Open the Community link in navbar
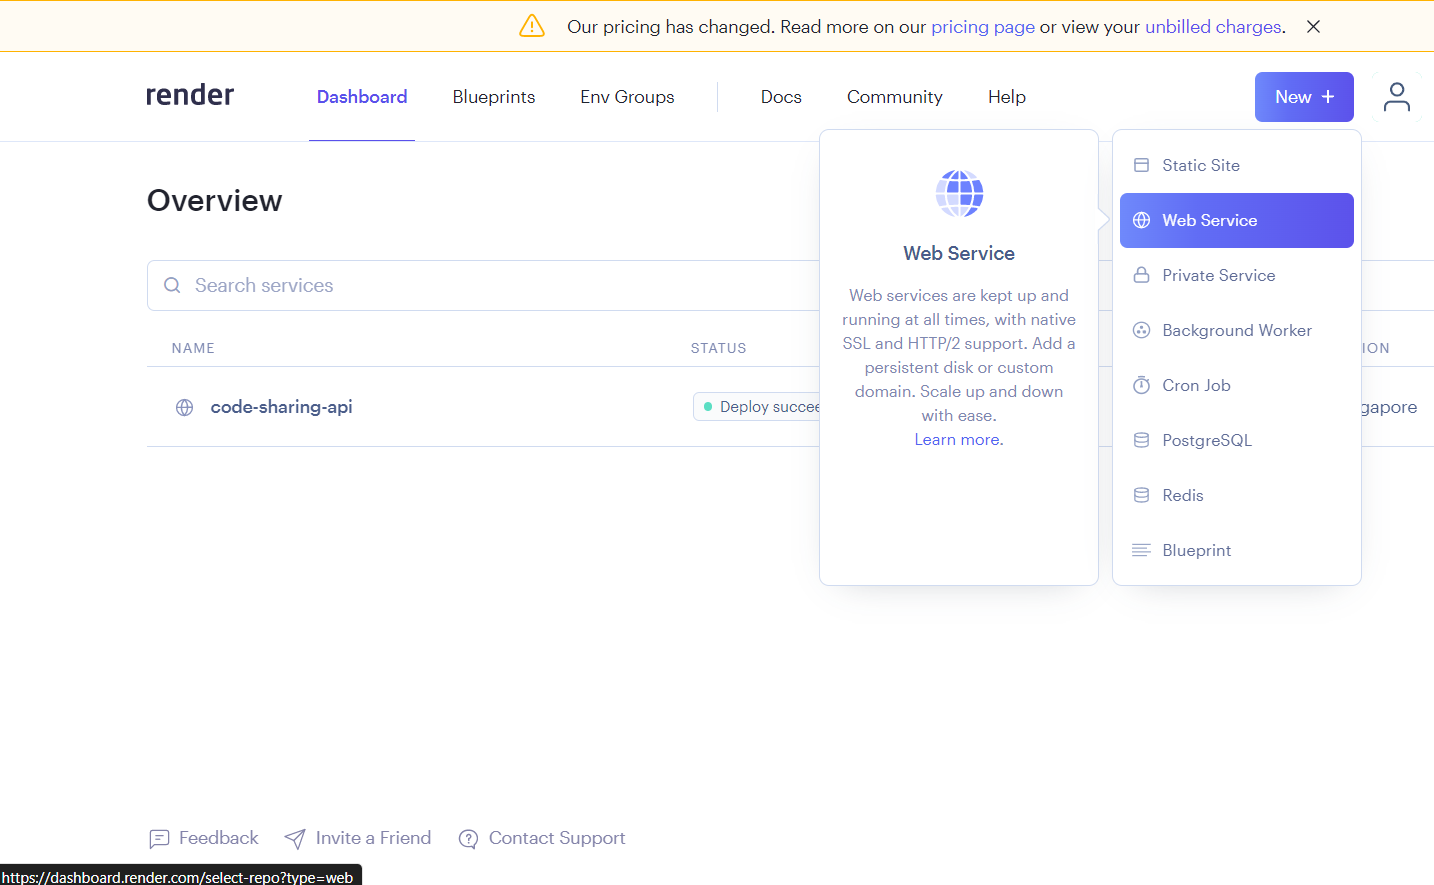The image size is (1434, 885). pos(895,97)
